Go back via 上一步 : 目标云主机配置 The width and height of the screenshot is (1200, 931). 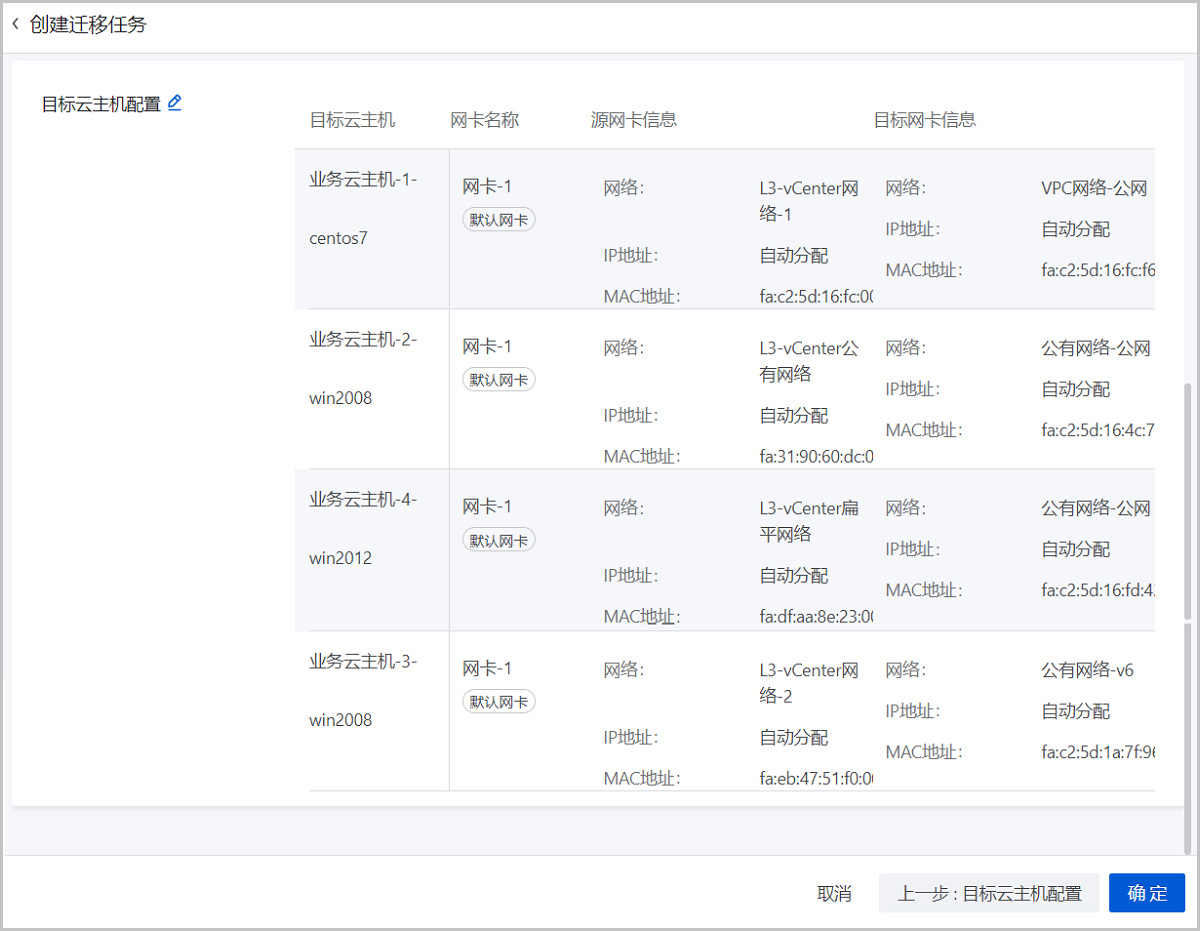pos(988,893)
